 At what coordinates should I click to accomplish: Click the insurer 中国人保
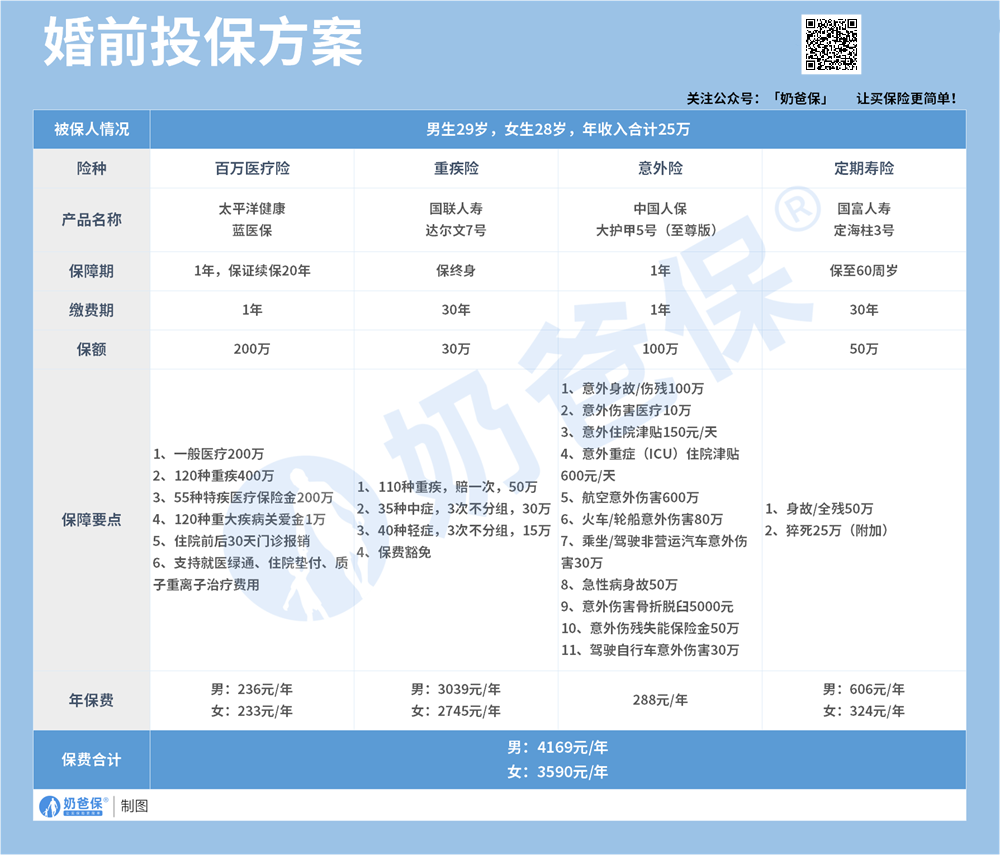660,208
